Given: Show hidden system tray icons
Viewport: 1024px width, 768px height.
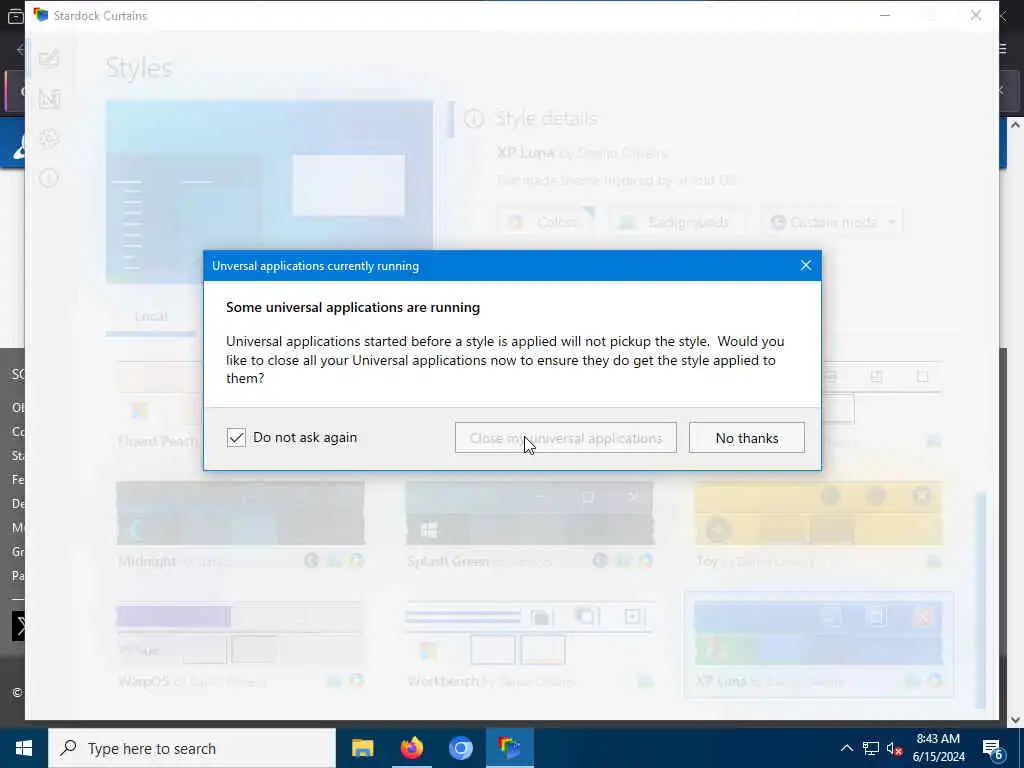Looking at the screenshot, I should click(846, 748).
